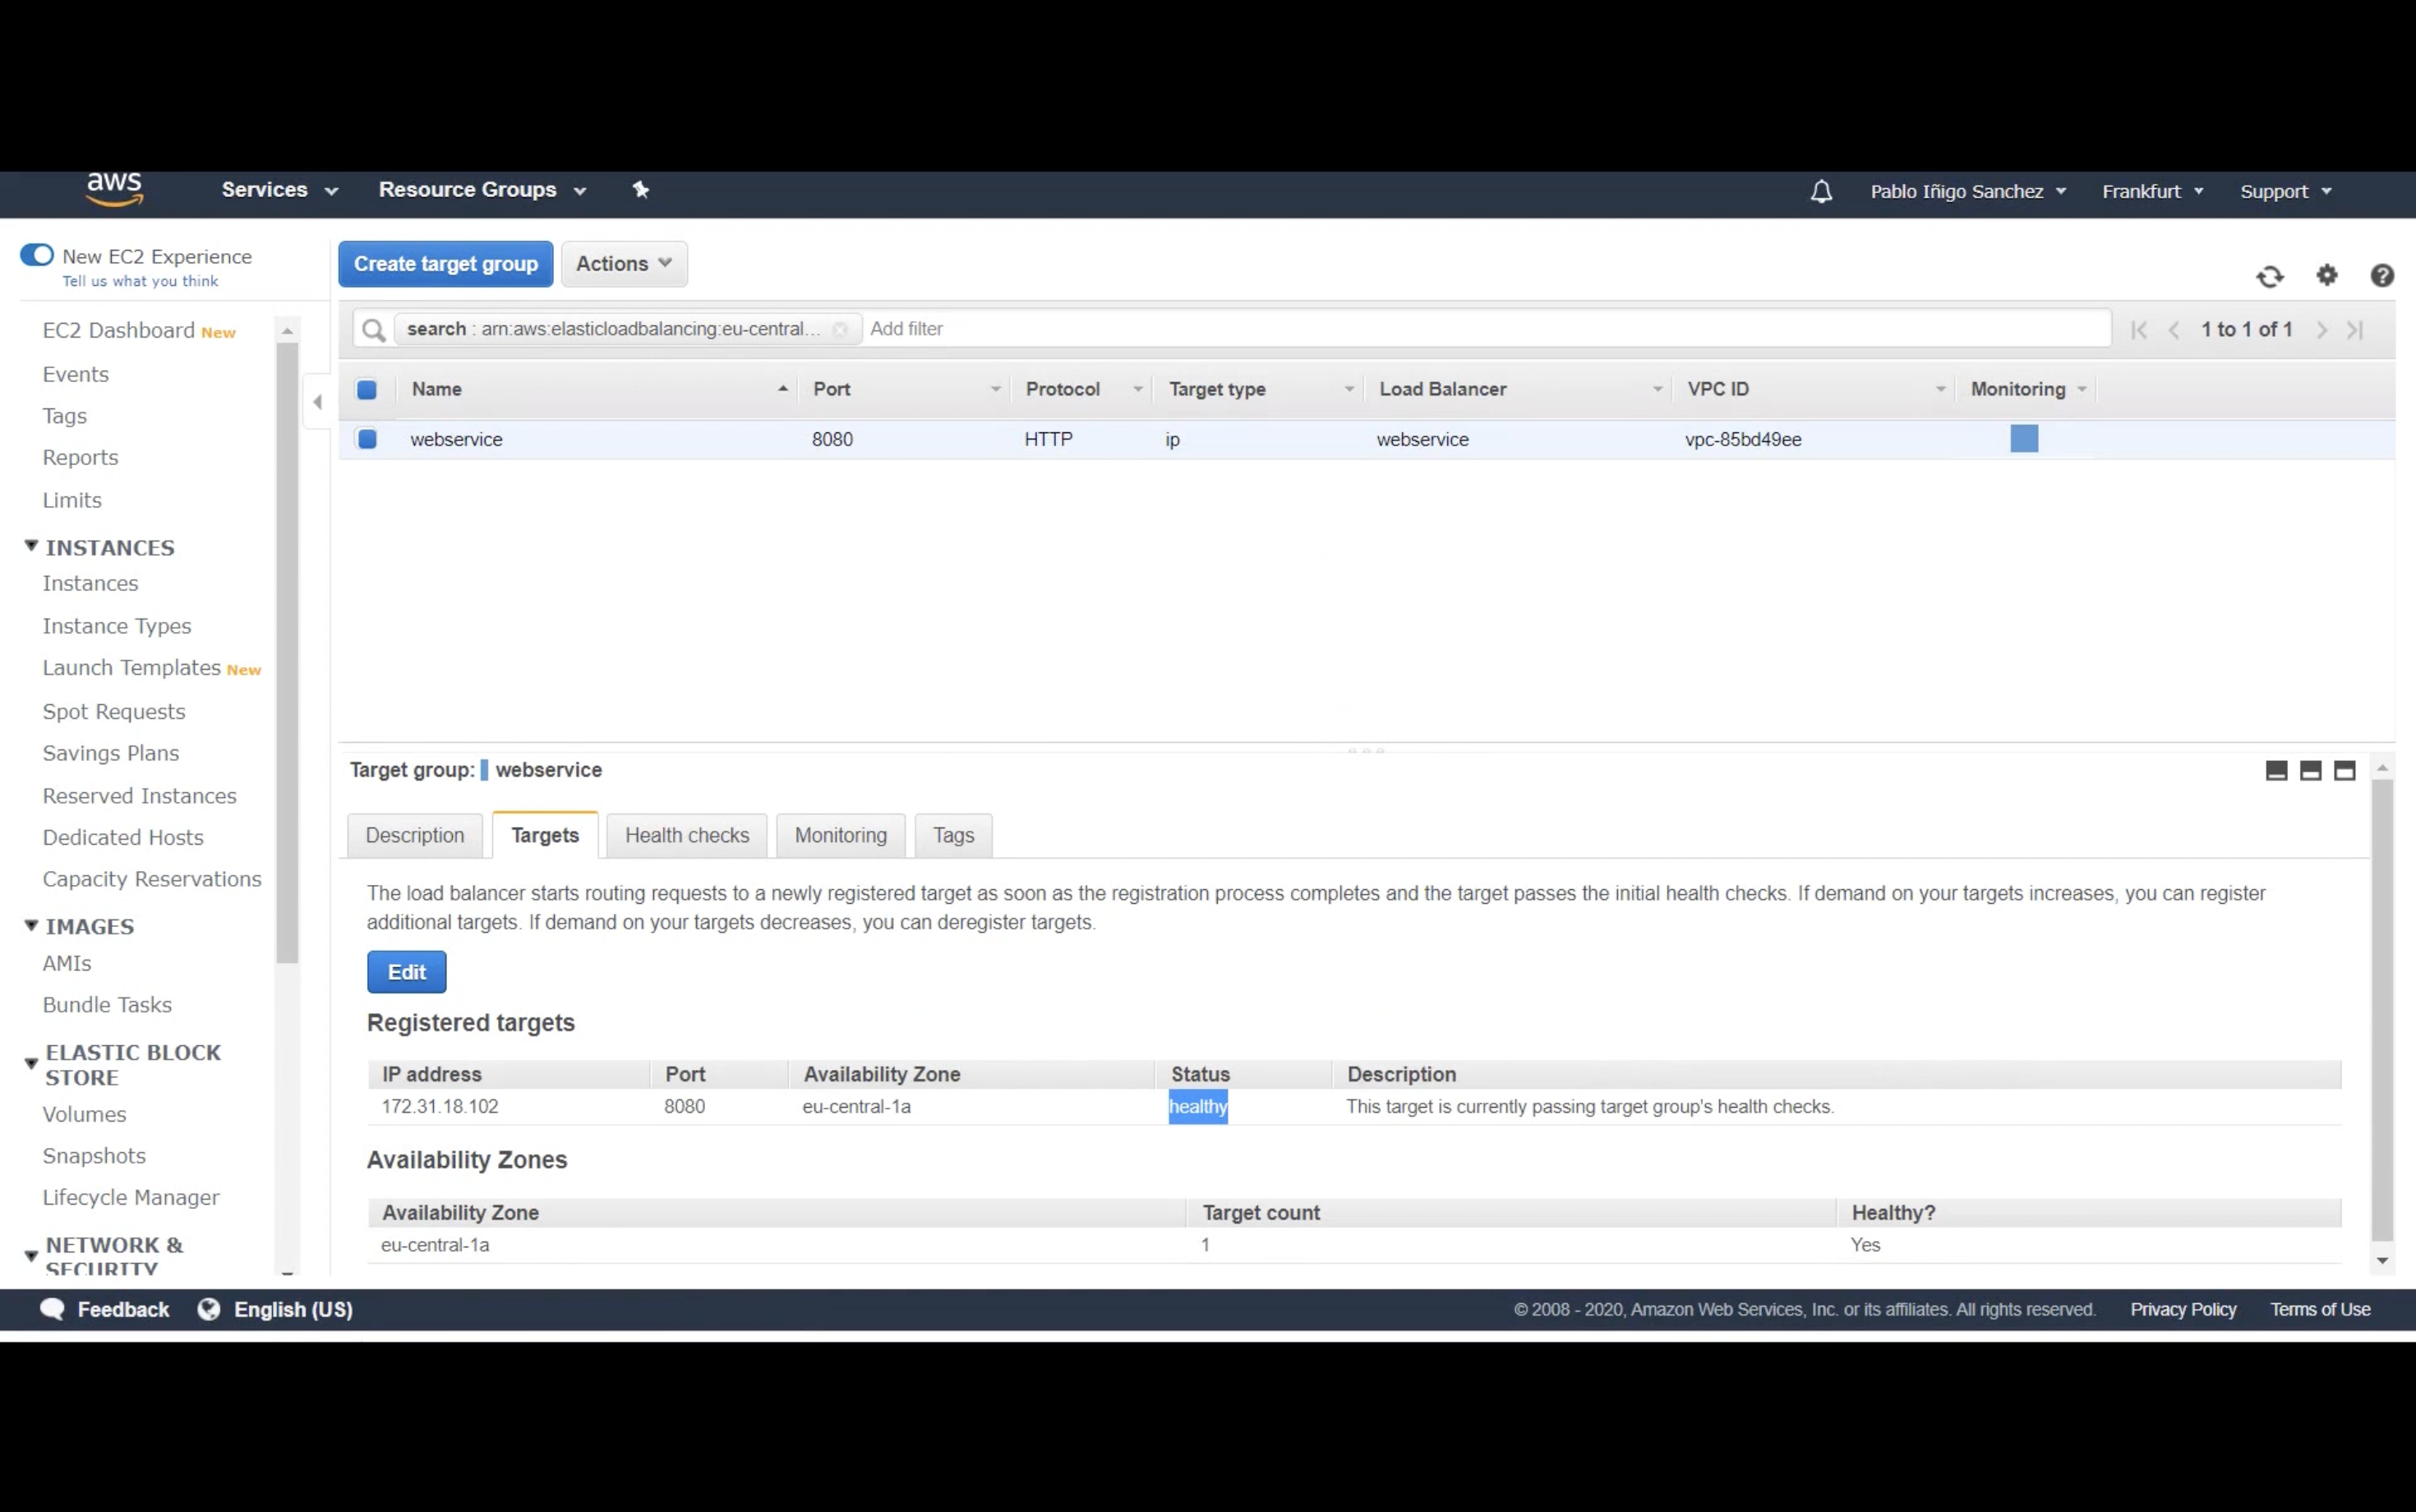Go to the last results page
Image resolution: width=2416 pixels, height=1512 pixels.
(x=2355, y=330)
